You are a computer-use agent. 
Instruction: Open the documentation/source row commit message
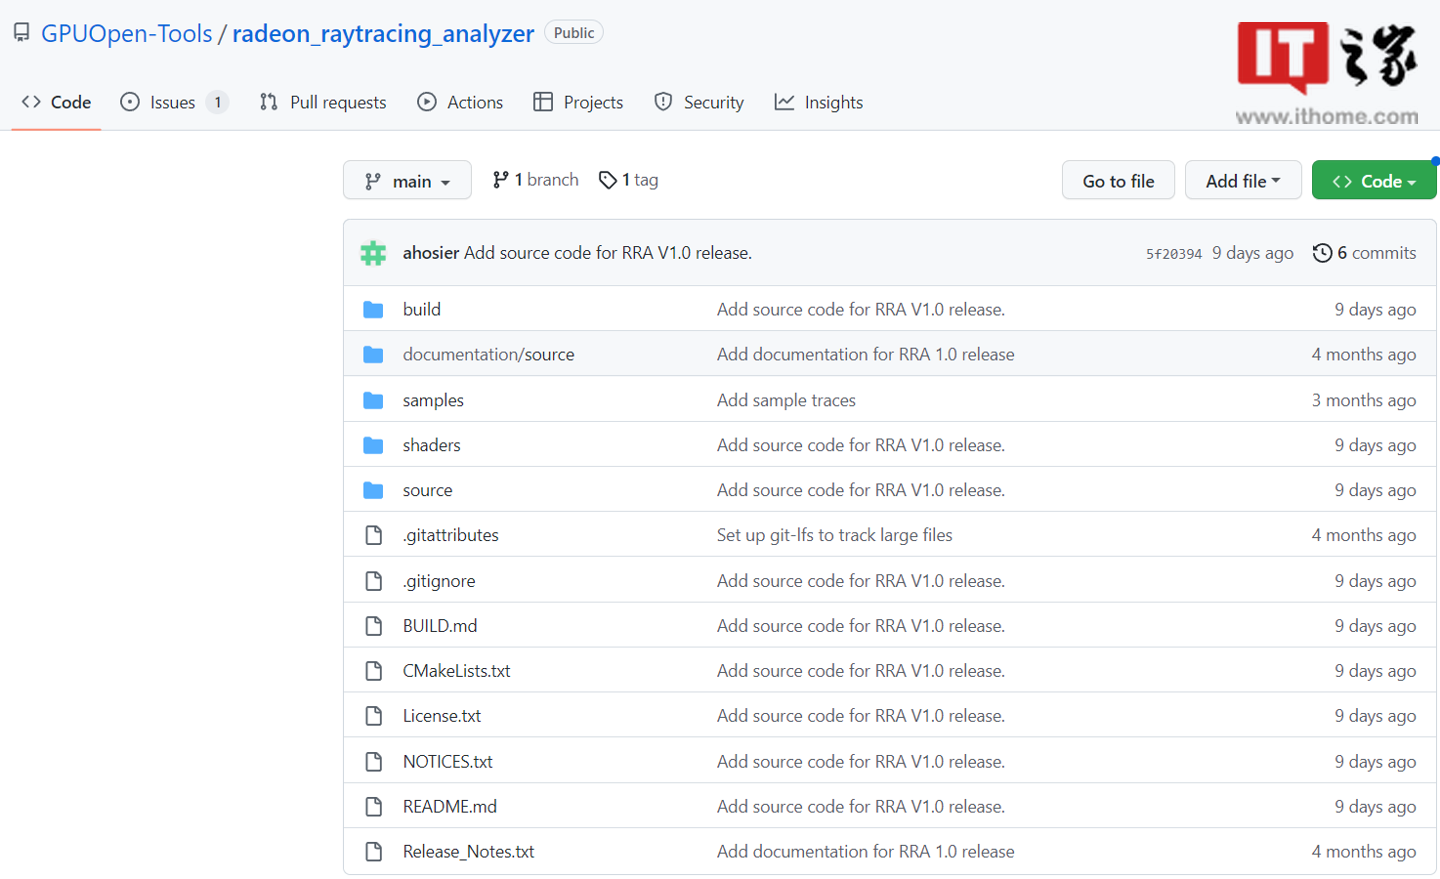pos(866,355)
